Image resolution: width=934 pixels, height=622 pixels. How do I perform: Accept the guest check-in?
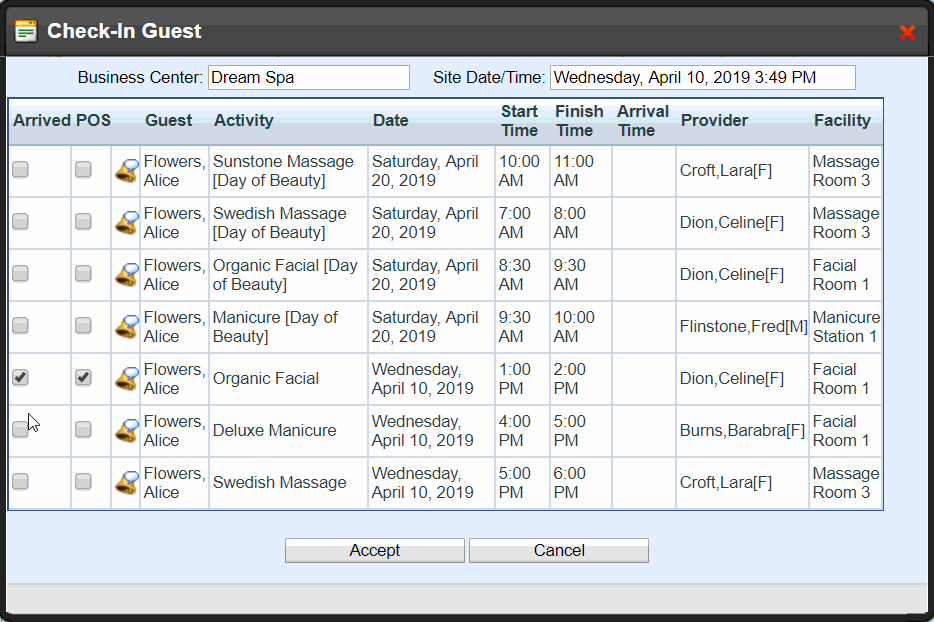click(375, 551)
